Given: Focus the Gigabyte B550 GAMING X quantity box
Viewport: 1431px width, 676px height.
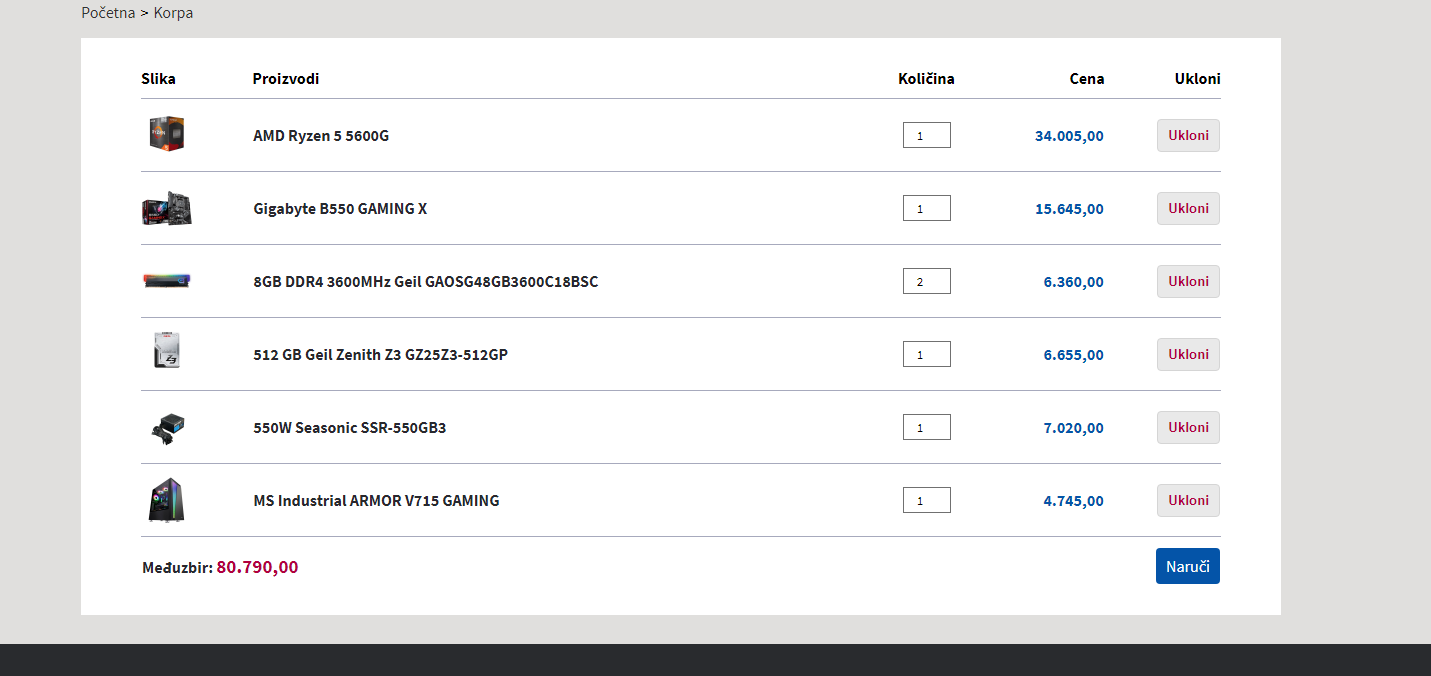Looking at the screenshot, I should coord(926,208).
